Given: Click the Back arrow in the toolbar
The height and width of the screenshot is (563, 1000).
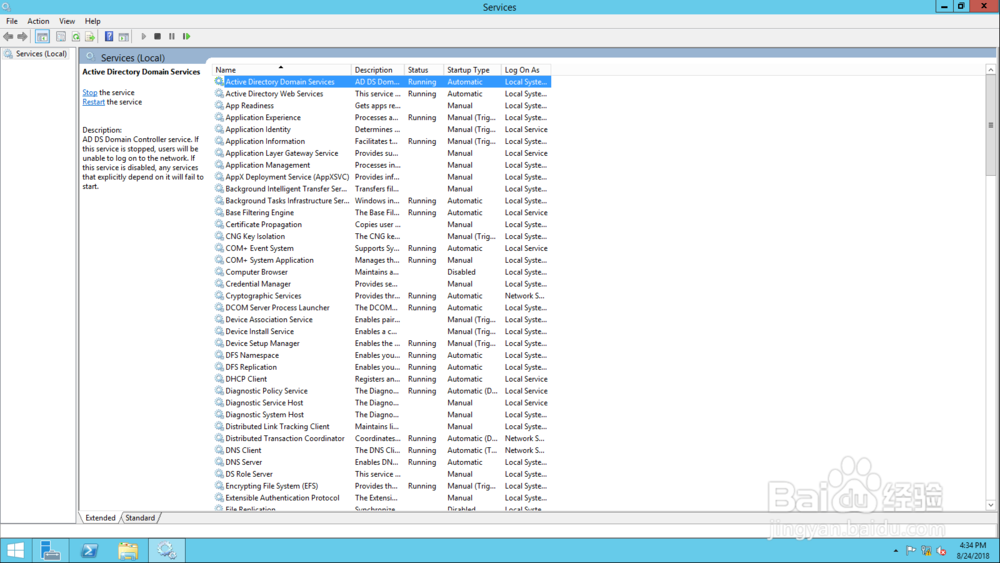Looking at the screenshot, I should tap(8, 36).
